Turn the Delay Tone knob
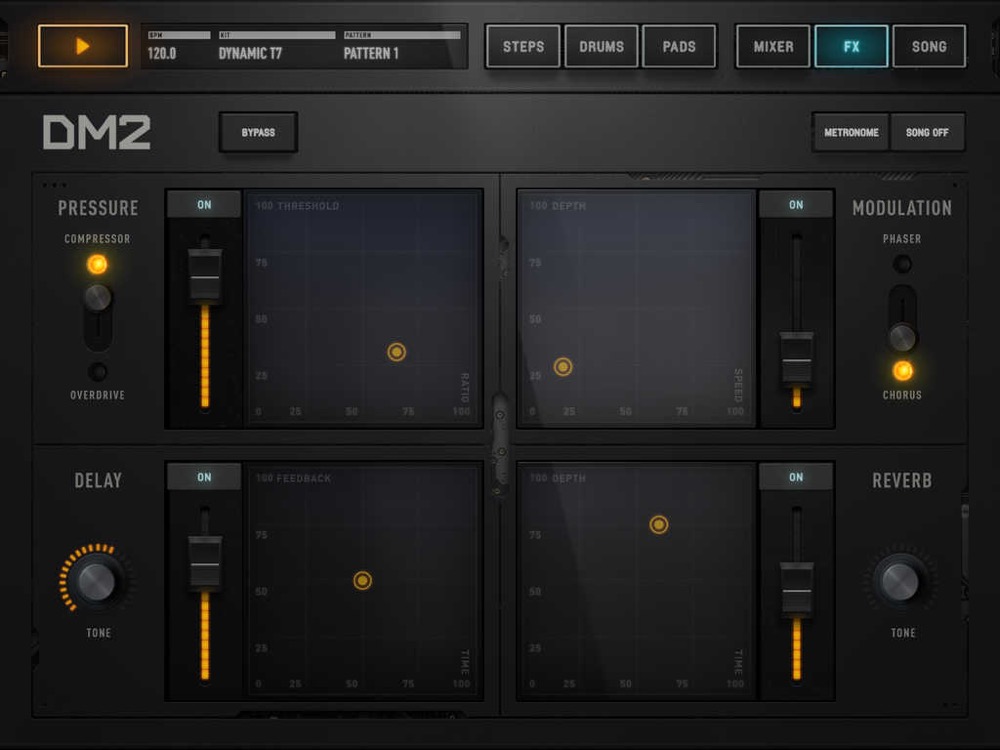This screenshot has height=750, width=1000. coord(96,581)
